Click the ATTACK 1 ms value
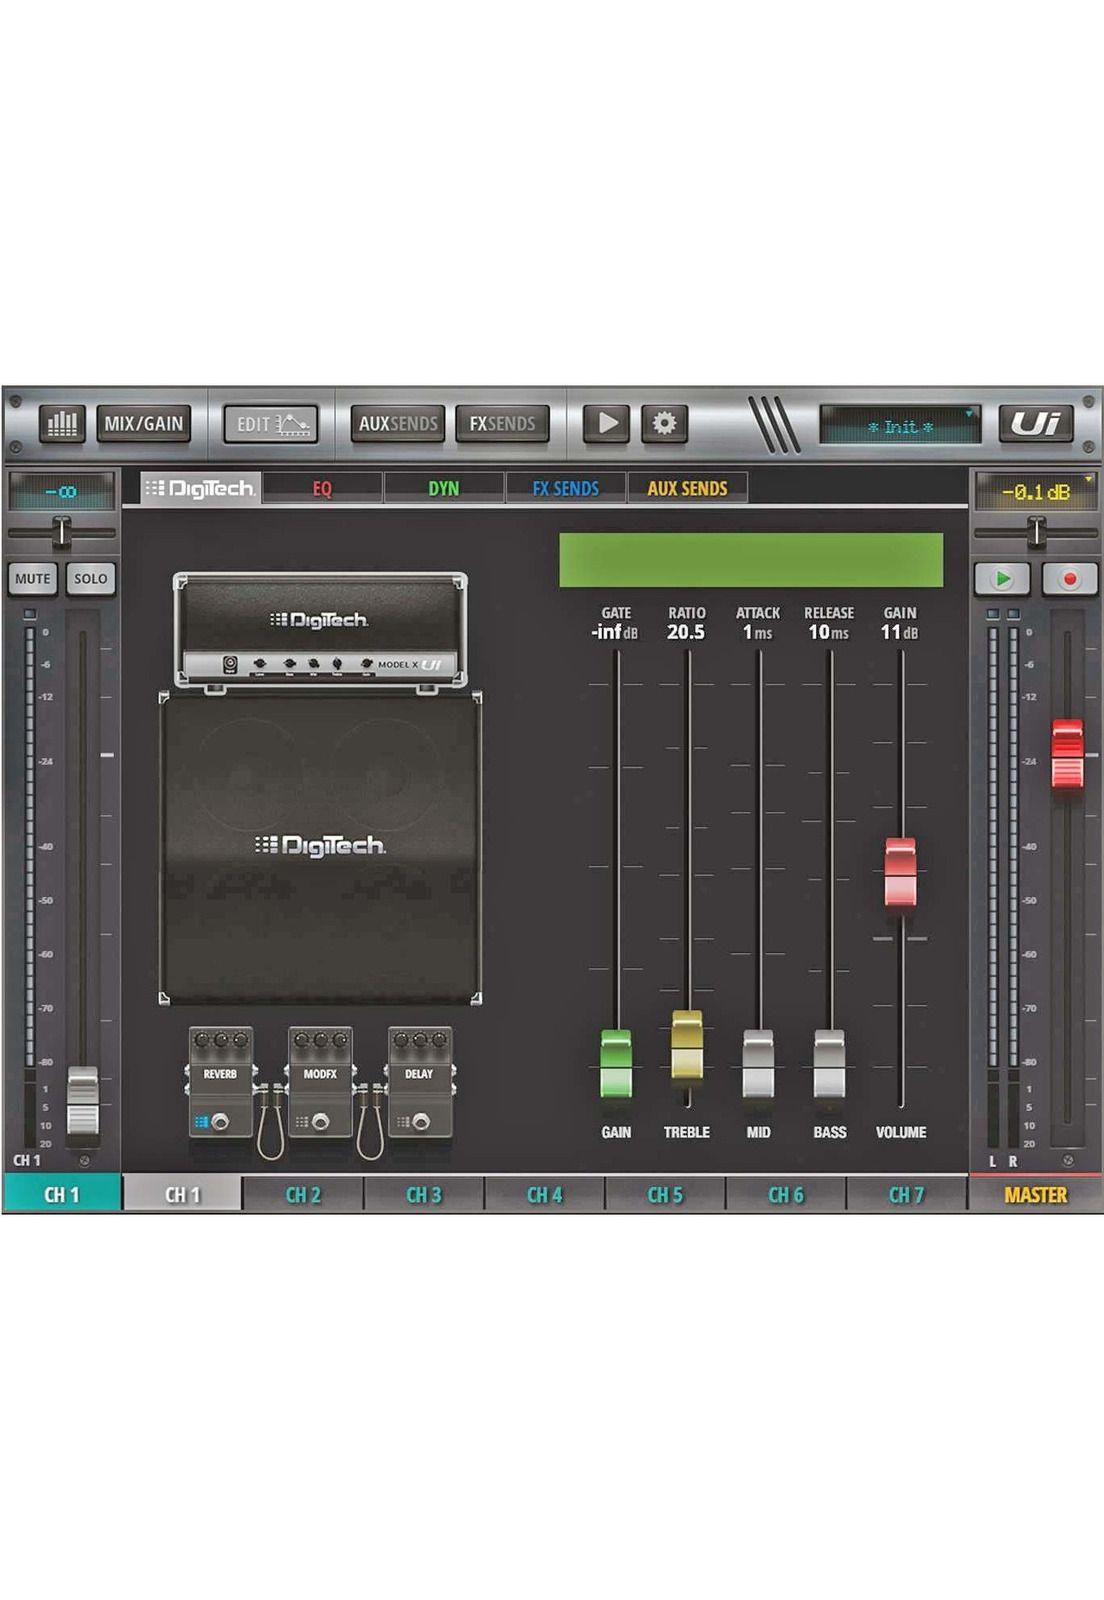 coord(757,632)
